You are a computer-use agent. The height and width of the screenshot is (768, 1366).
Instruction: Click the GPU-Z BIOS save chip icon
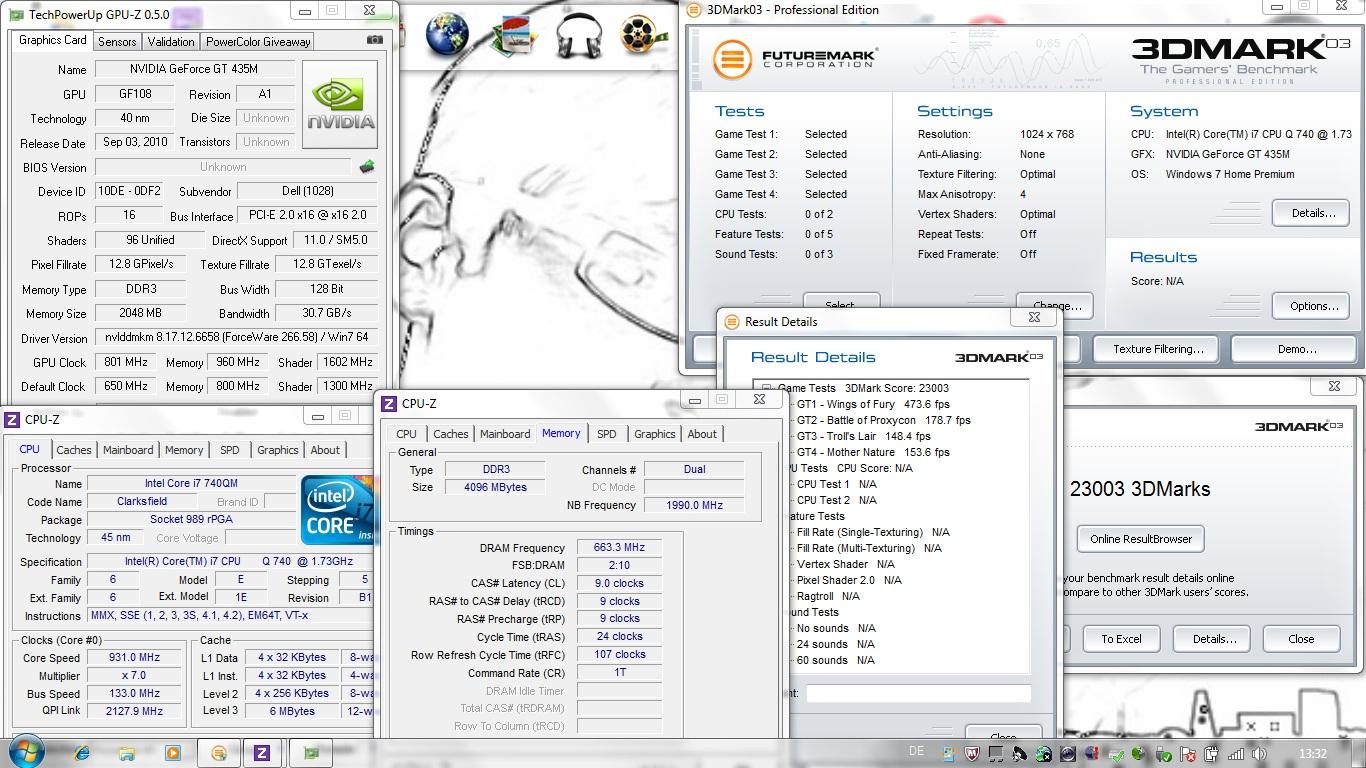[x=367, y=167]
